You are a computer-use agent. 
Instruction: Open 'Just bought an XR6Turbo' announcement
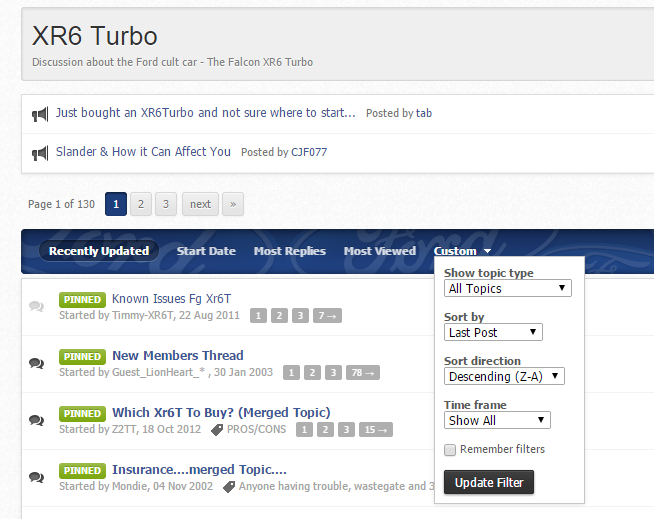click(x=206, y=113)
